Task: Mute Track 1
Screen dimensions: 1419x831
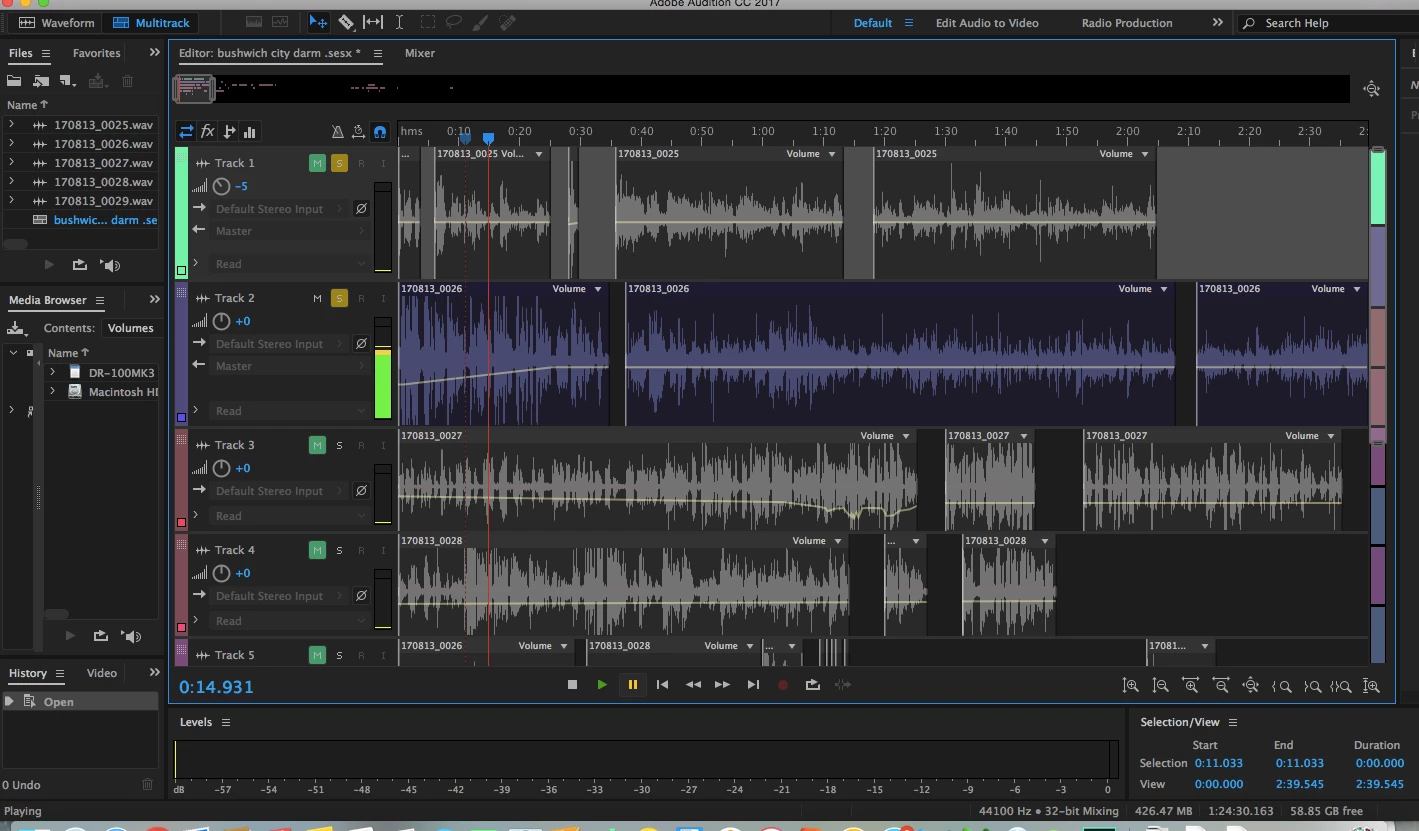Action: pyautogui.click(x=317, y=163)
